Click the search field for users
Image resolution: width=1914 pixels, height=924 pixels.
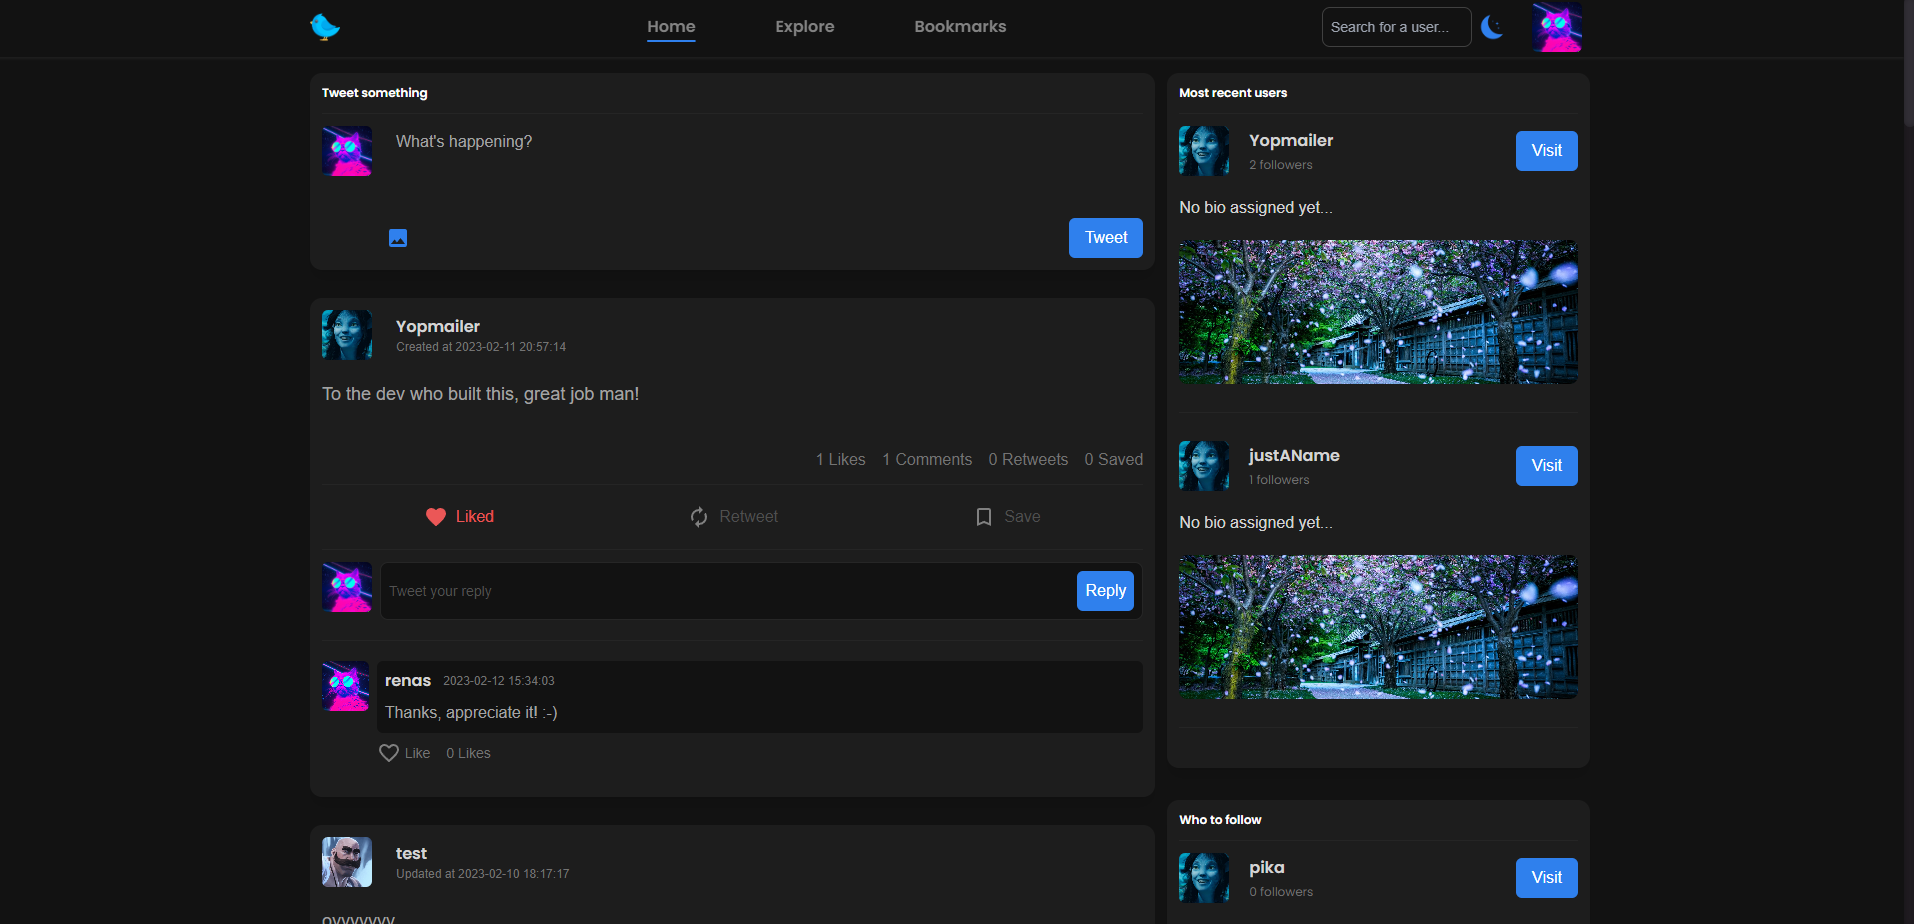tap(1395, 27)
